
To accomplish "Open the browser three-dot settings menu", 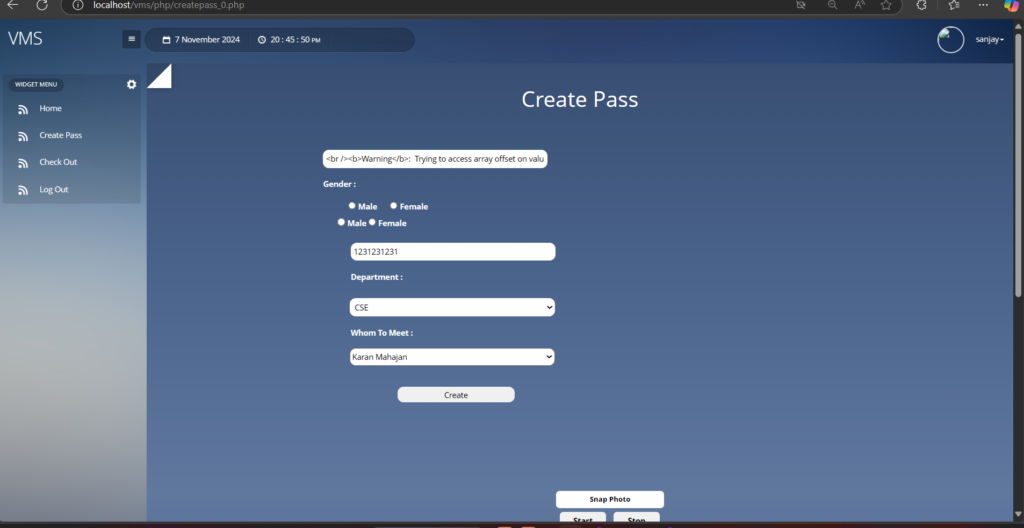I will pyautogui.click(x=984, y=5).
